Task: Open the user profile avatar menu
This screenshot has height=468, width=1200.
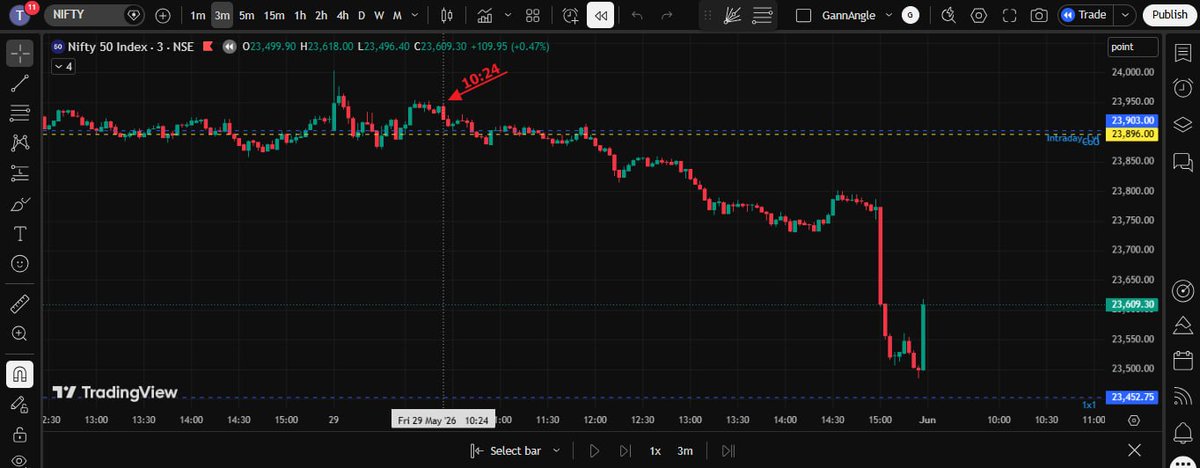Action: 22,15
